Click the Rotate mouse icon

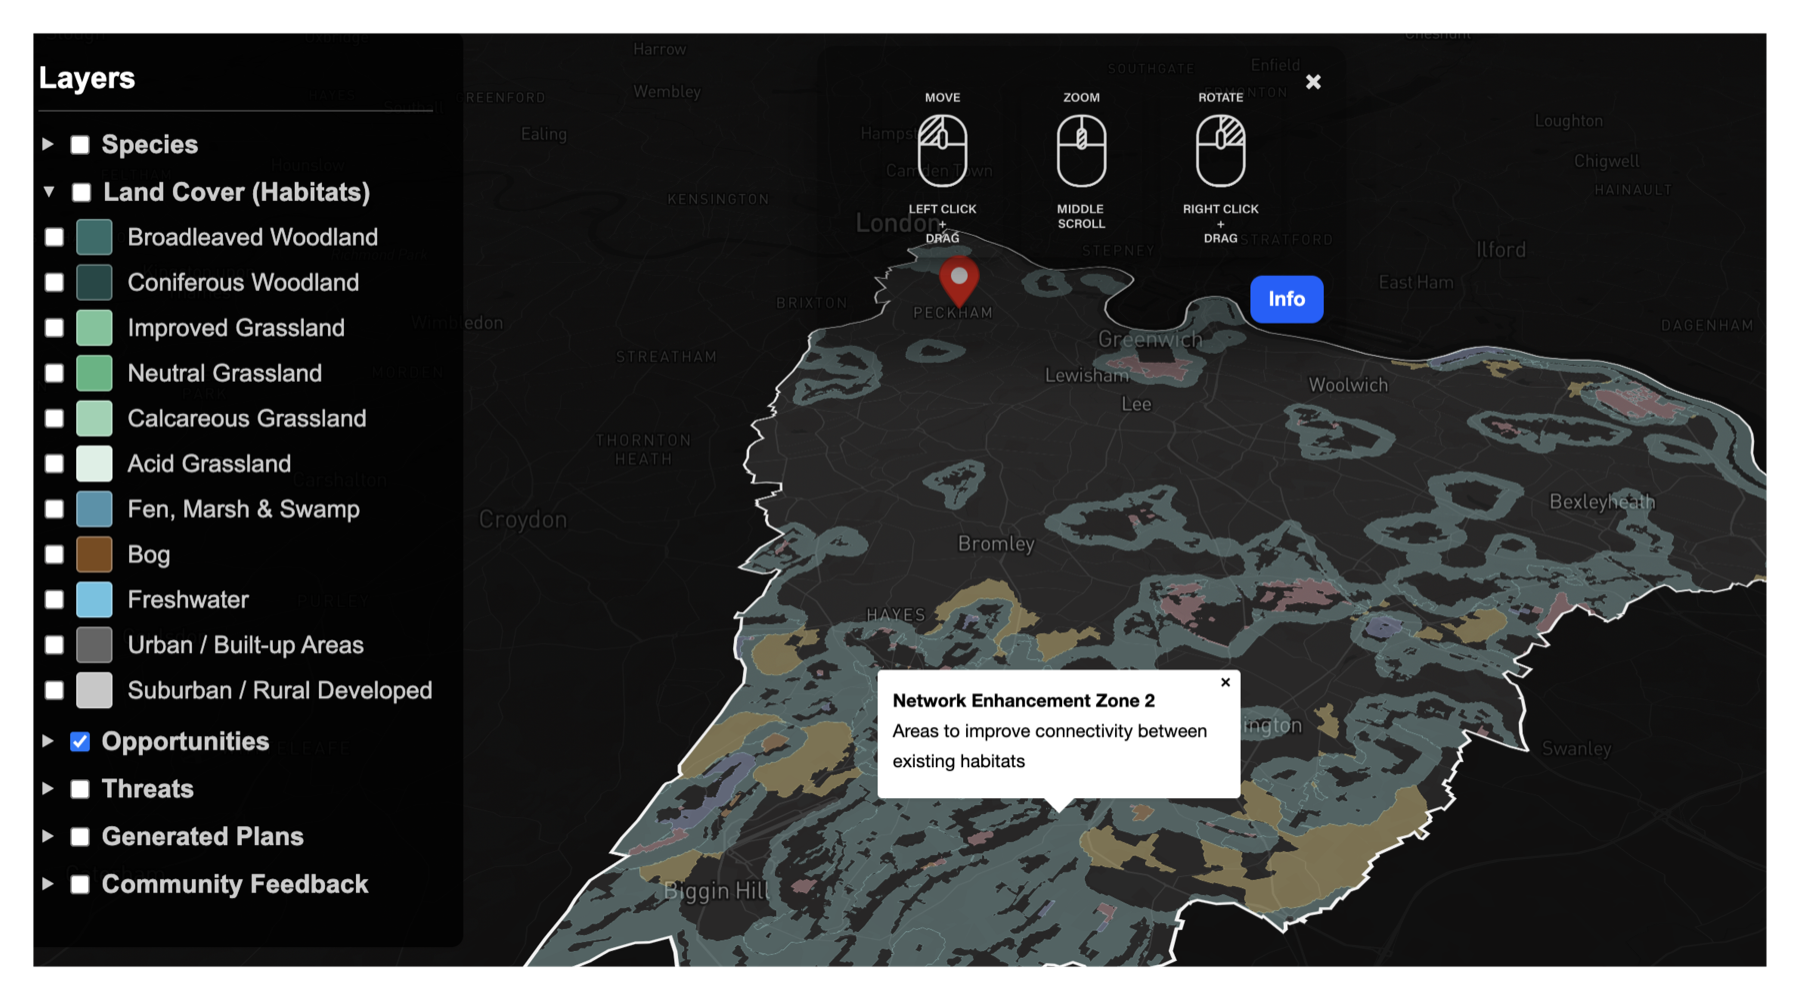(1220, 151)
